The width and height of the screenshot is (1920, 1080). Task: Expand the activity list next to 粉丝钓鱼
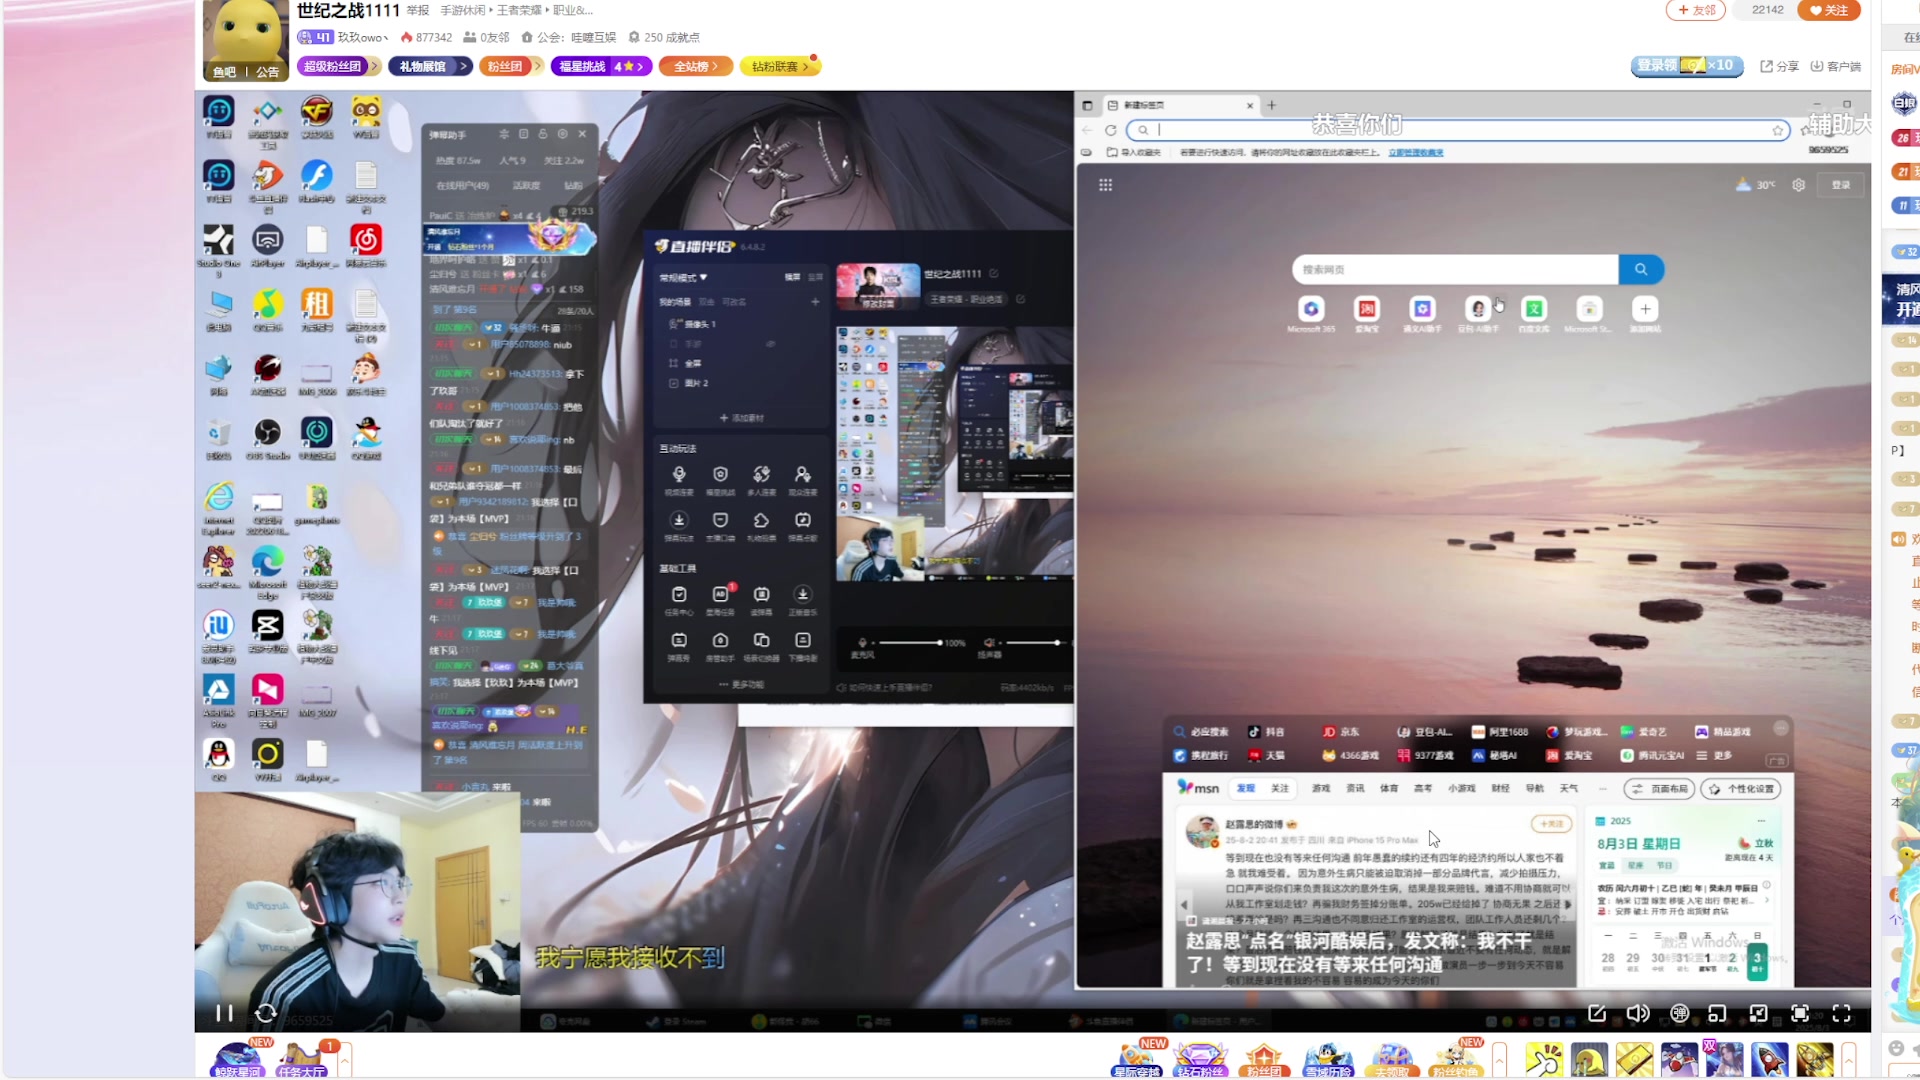click(1499, 1059)
